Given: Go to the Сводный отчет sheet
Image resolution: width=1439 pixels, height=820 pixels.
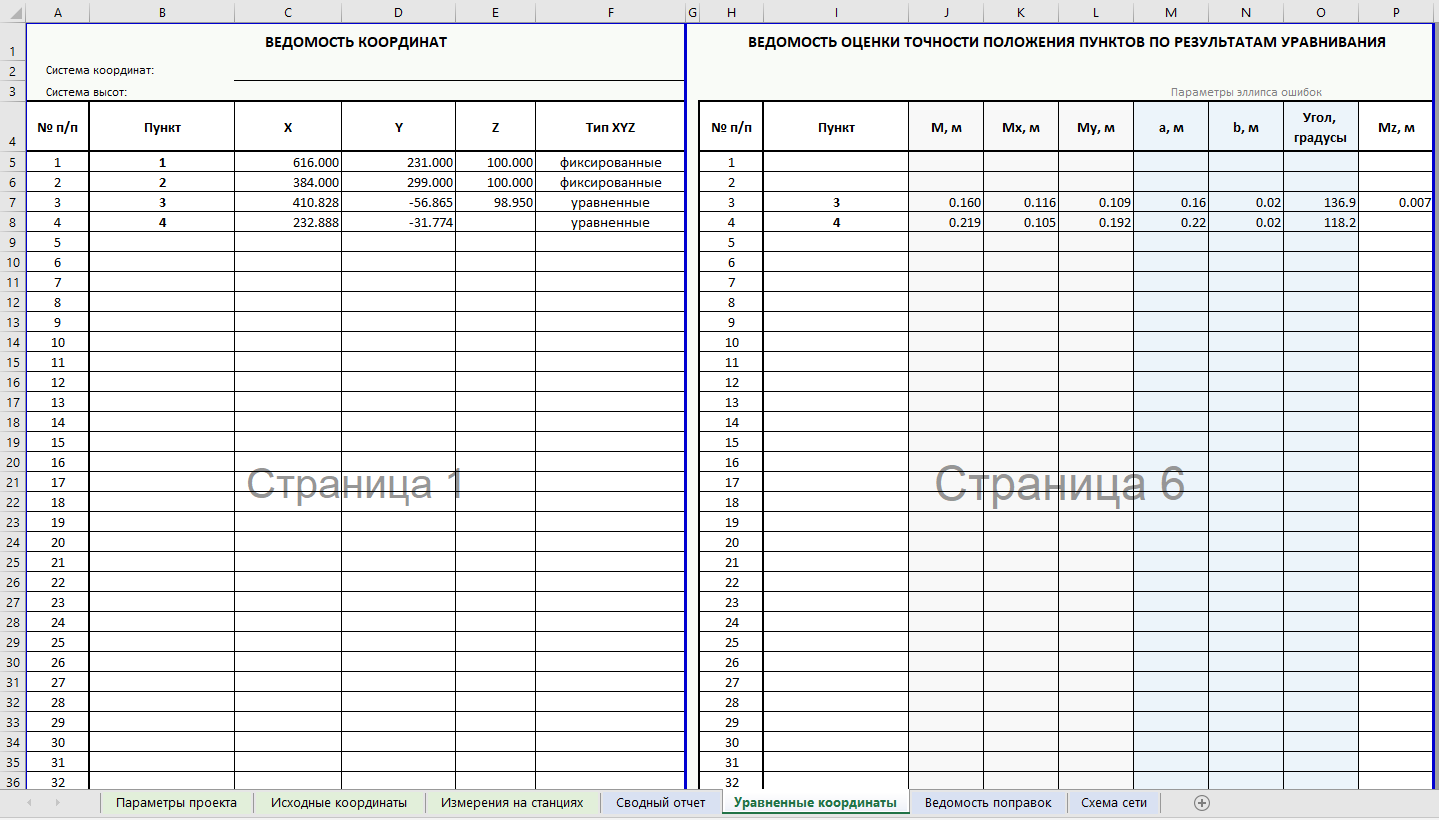Looking at the screenshot, I should click(x=660, y=803).
